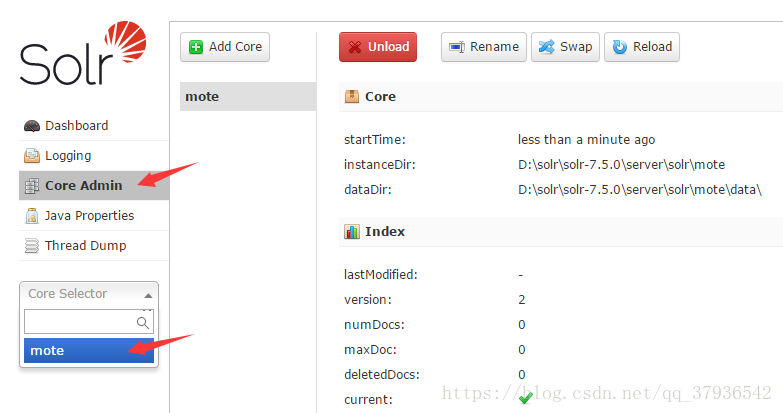
Task: Click the Dashboard gauge icon
Action: (x=32, y=126)
